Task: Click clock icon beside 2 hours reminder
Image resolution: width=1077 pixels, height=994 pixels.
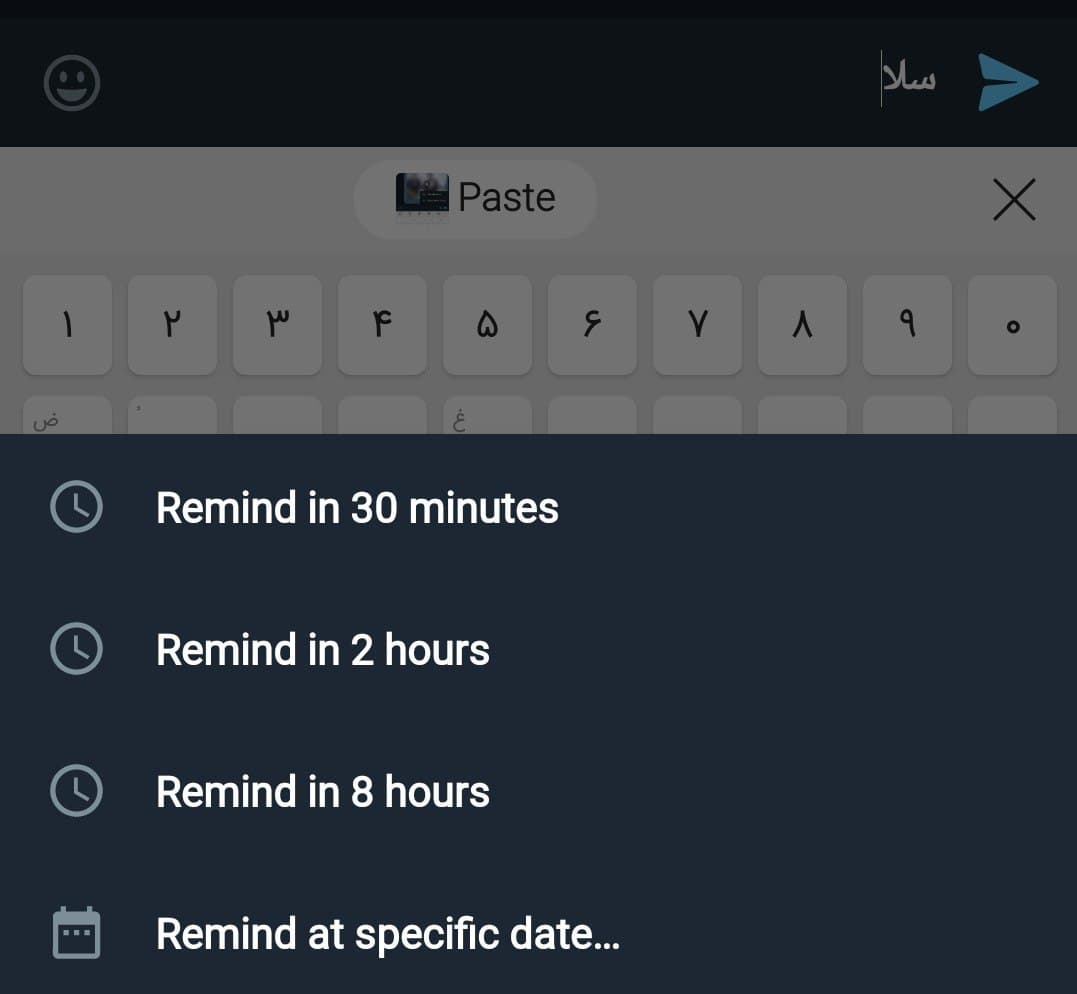Action: pos(76,650)
